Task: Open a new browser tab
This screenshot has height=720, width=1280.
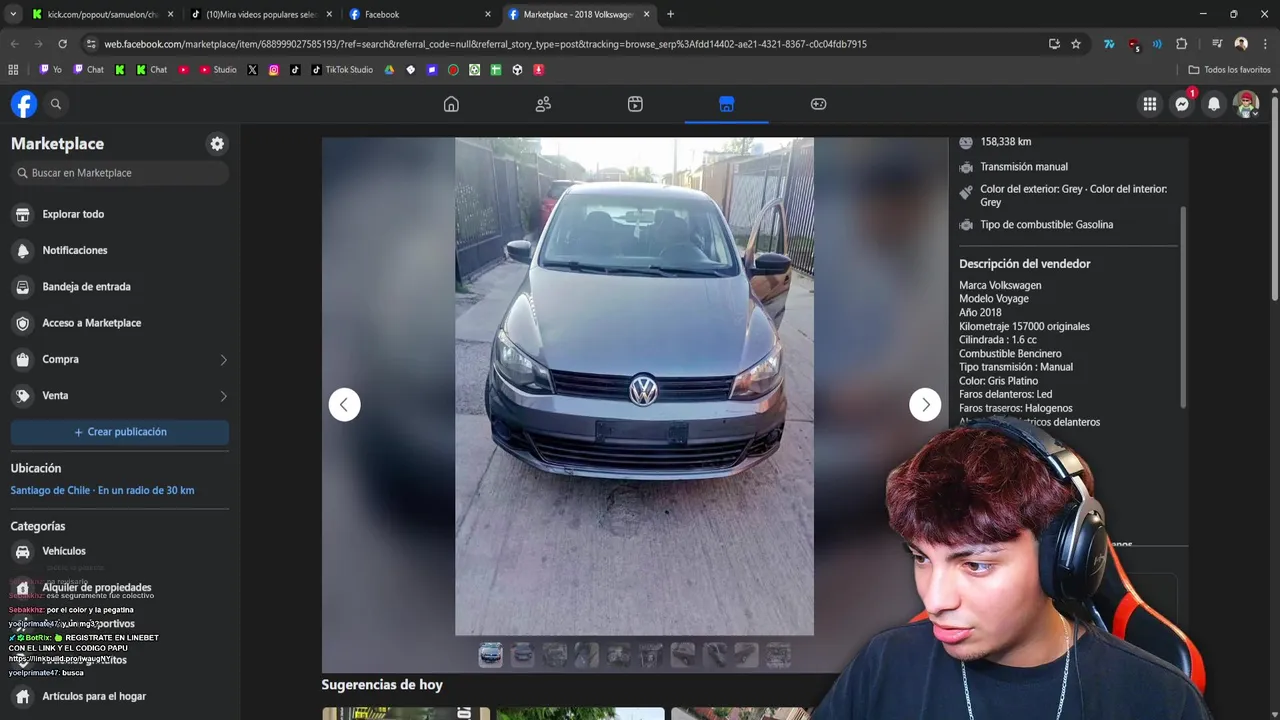Action: (x=670, y=14)
